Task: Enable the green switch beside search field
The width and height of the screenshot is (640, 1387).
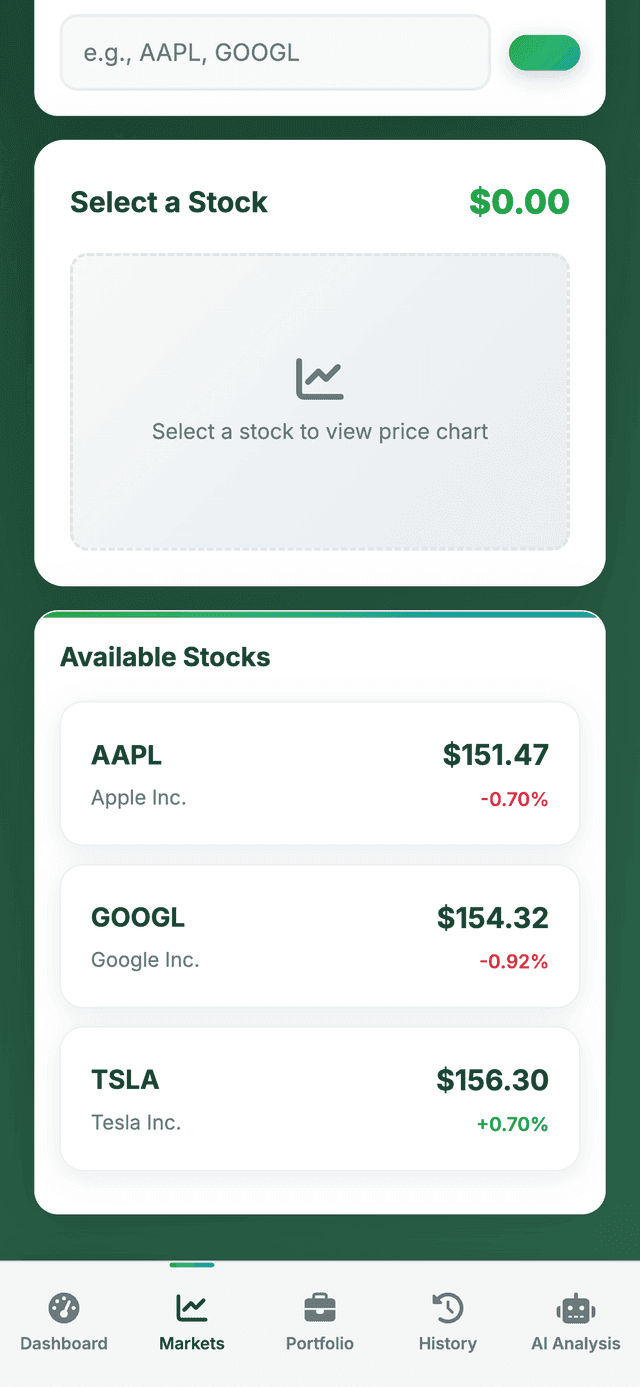Action: coord(544,52)
